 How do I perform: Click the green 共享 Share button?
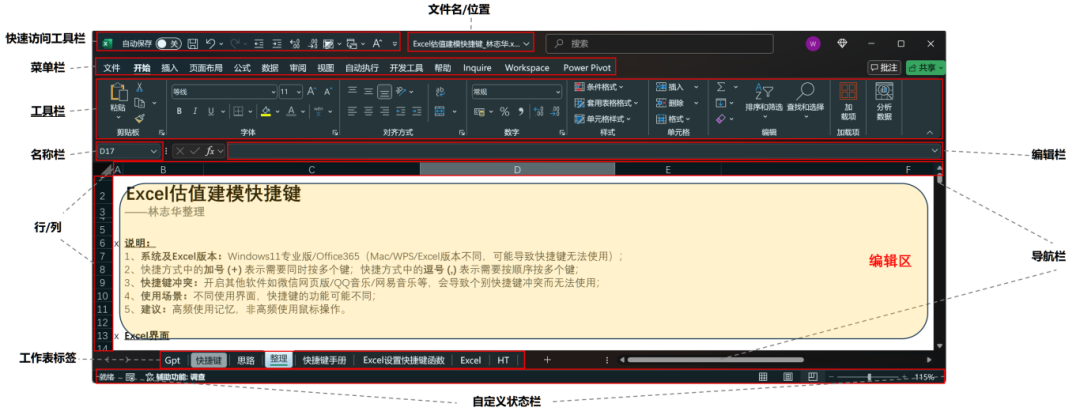pos(926,67)
